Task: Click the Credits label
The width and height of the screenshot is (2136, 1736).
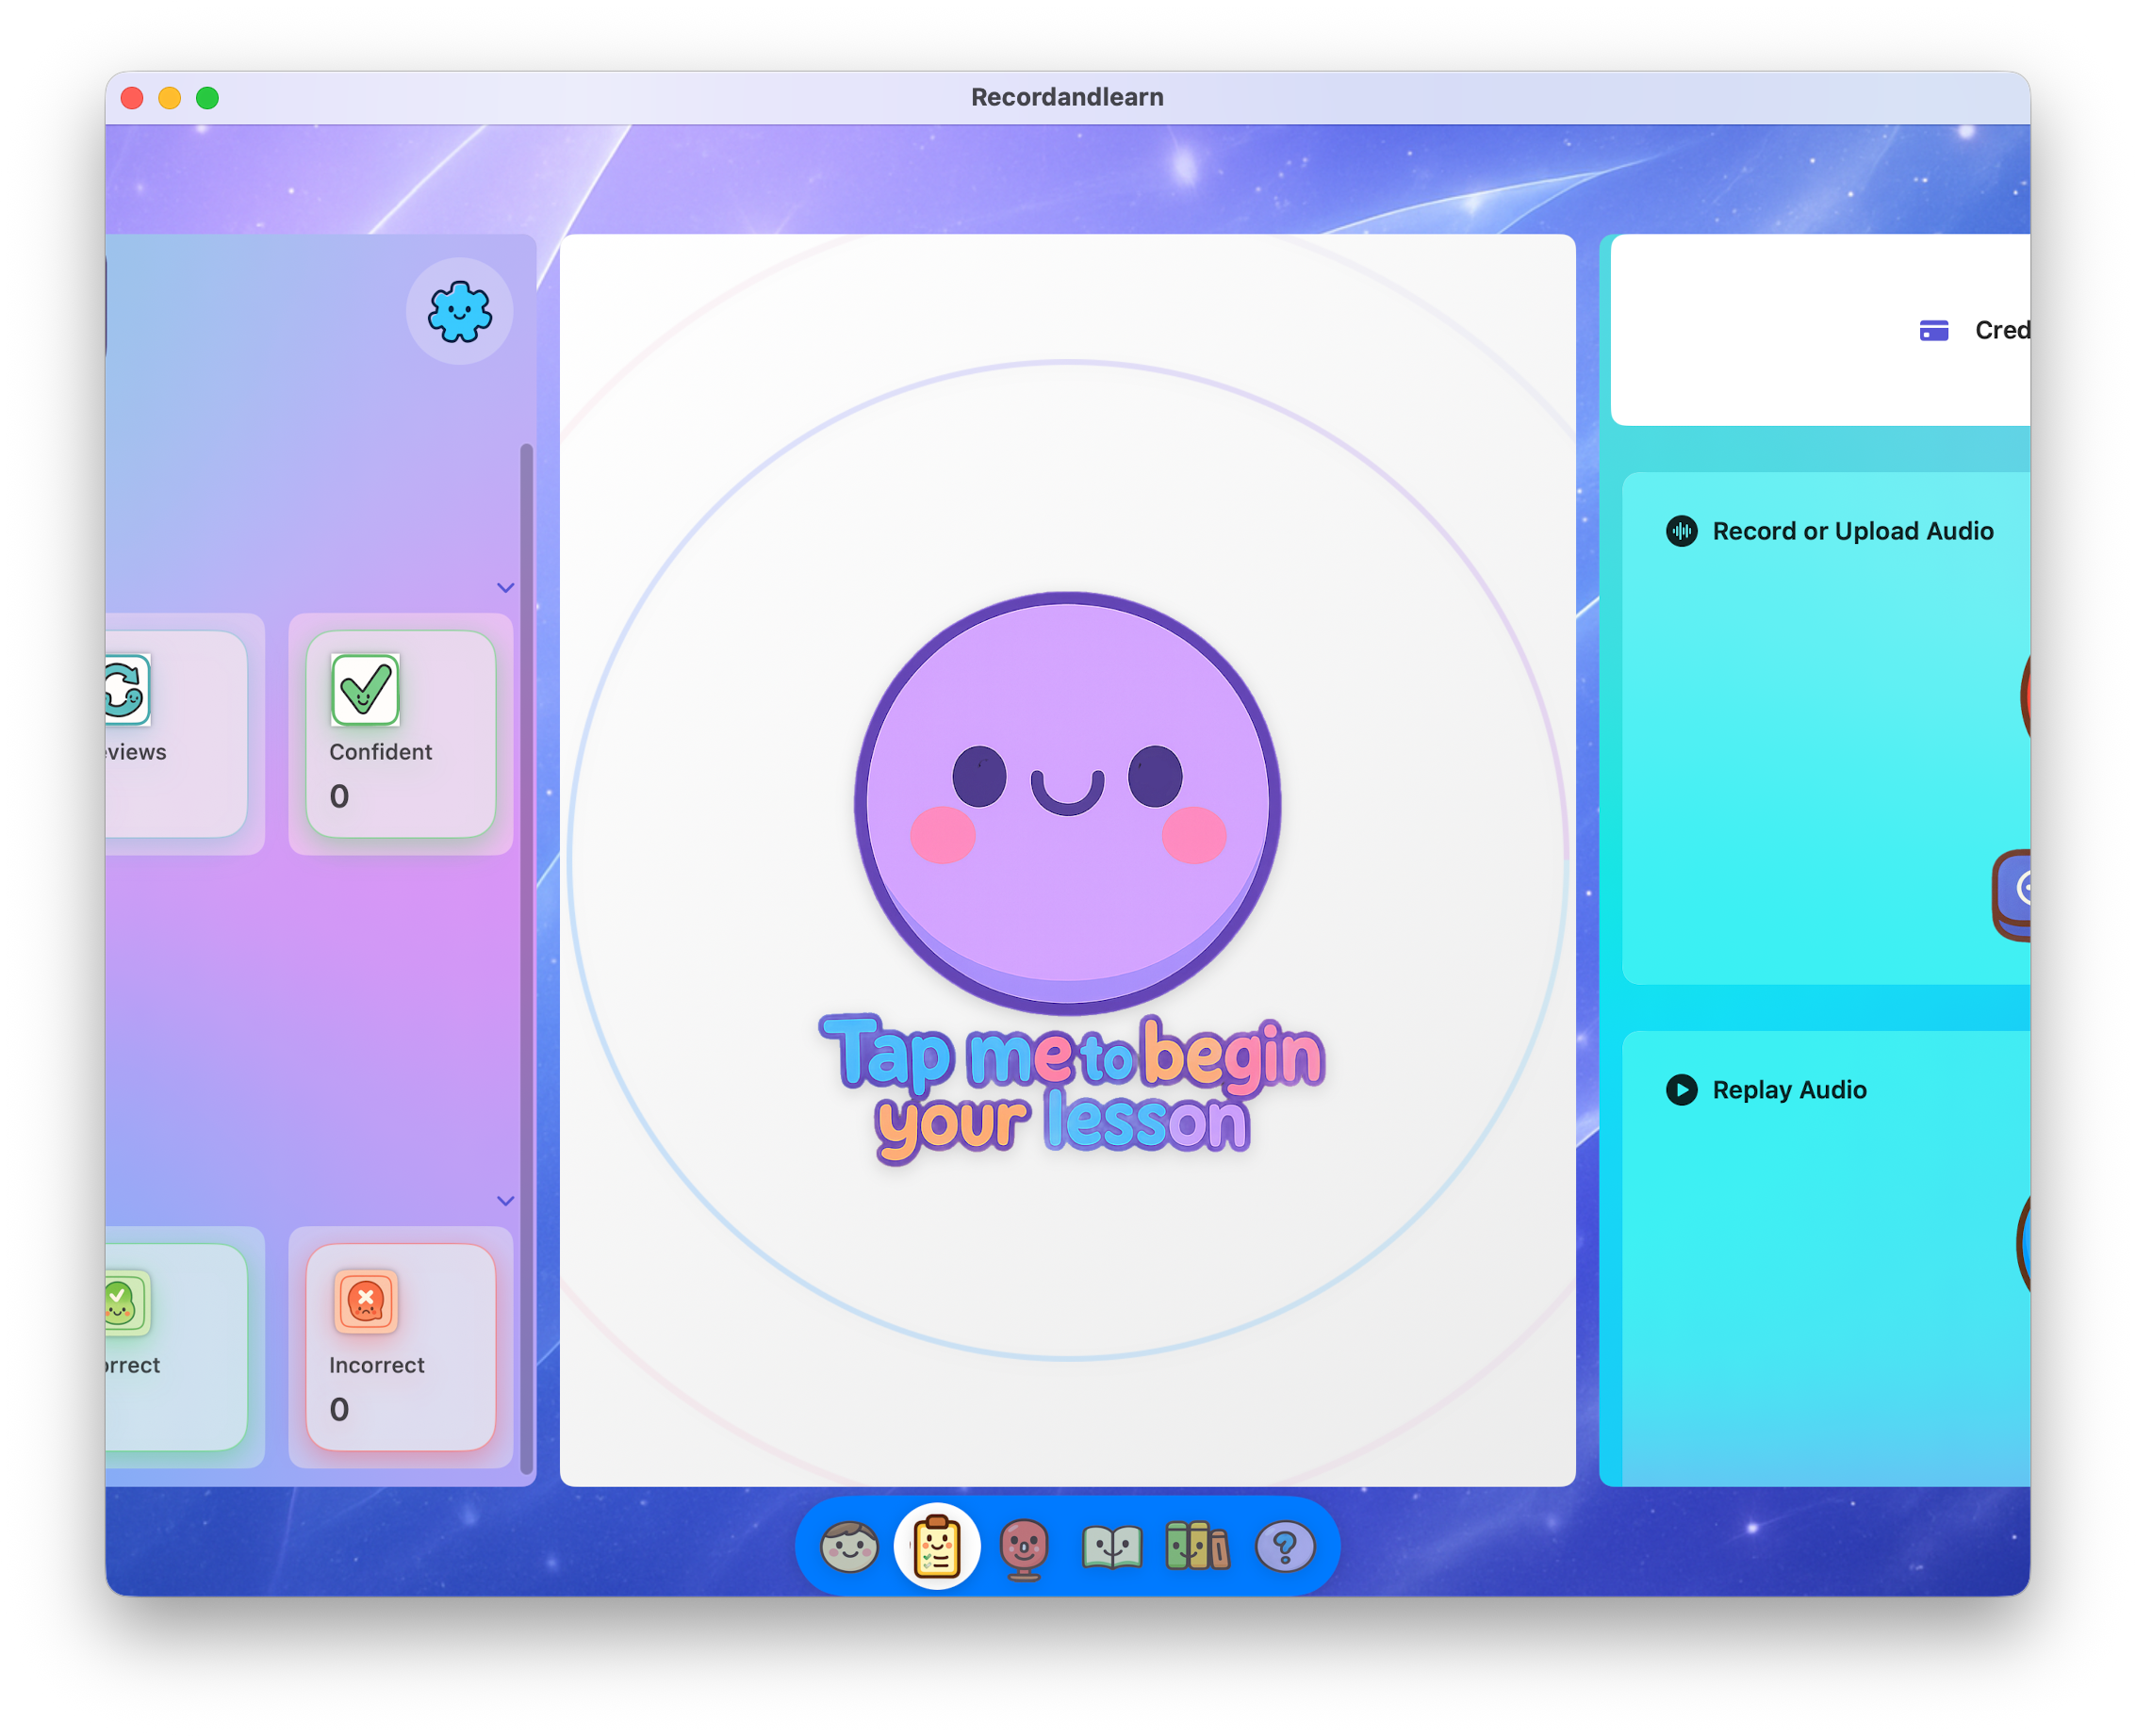Action: pyautogui.click(x=2001, y=330)
